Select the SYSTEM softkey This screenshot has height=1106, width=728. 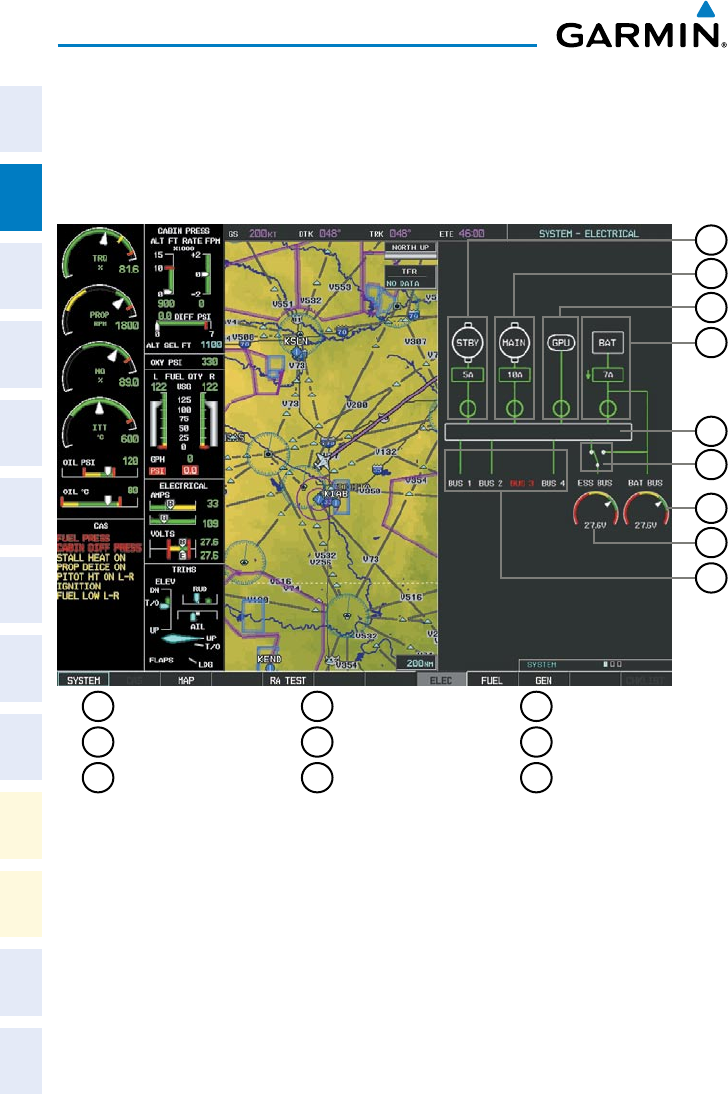pyautogui.click(x=83, y=680)
